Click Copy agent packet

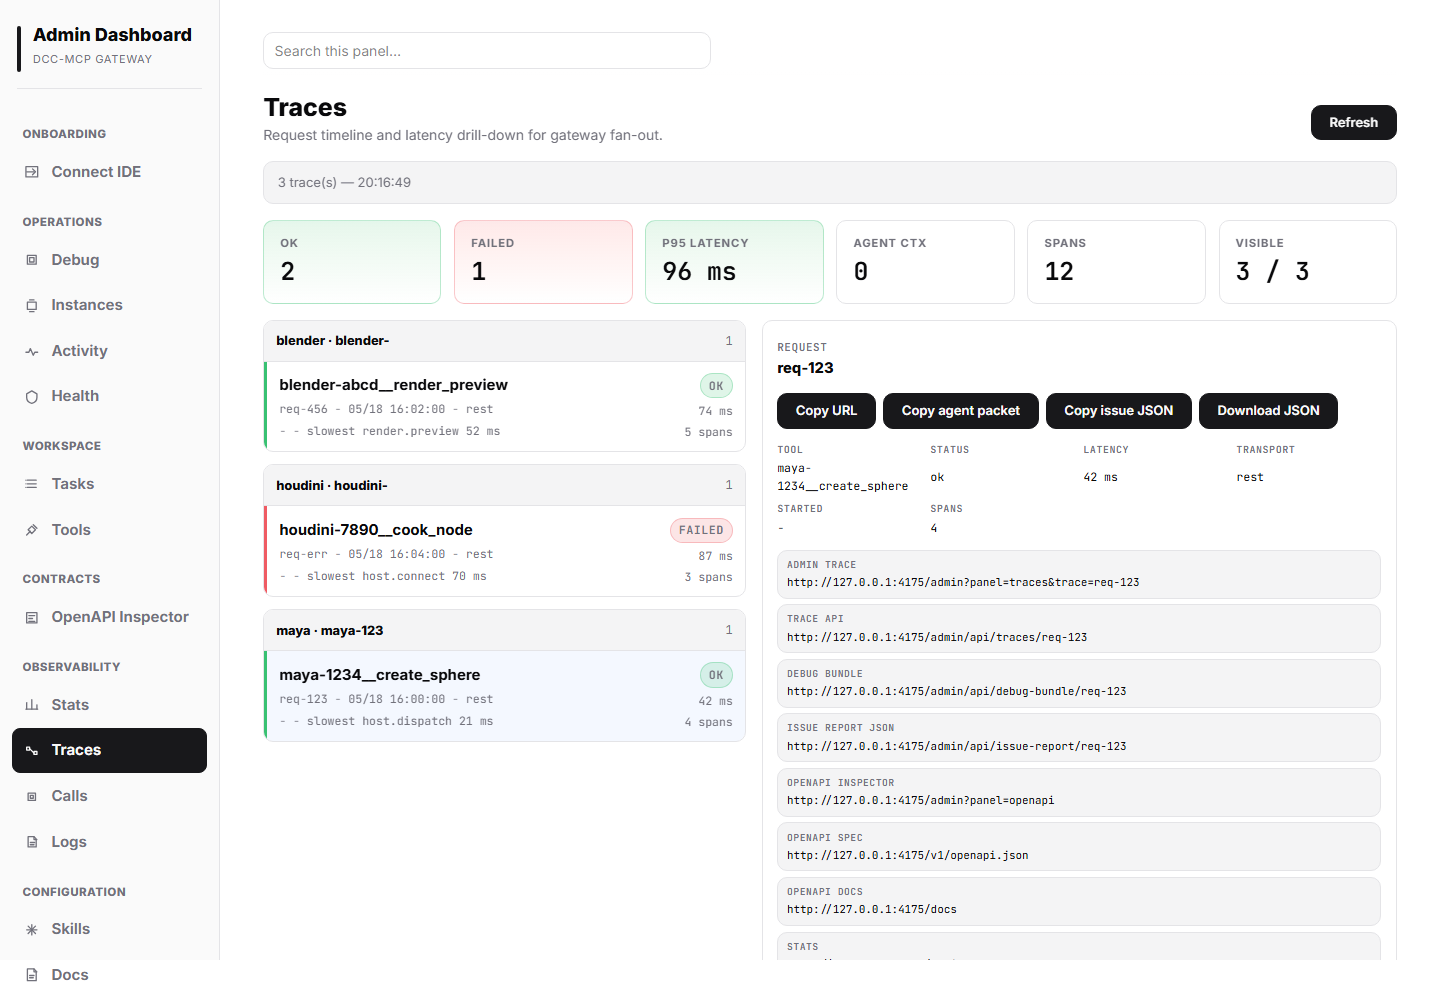point(961,411)
